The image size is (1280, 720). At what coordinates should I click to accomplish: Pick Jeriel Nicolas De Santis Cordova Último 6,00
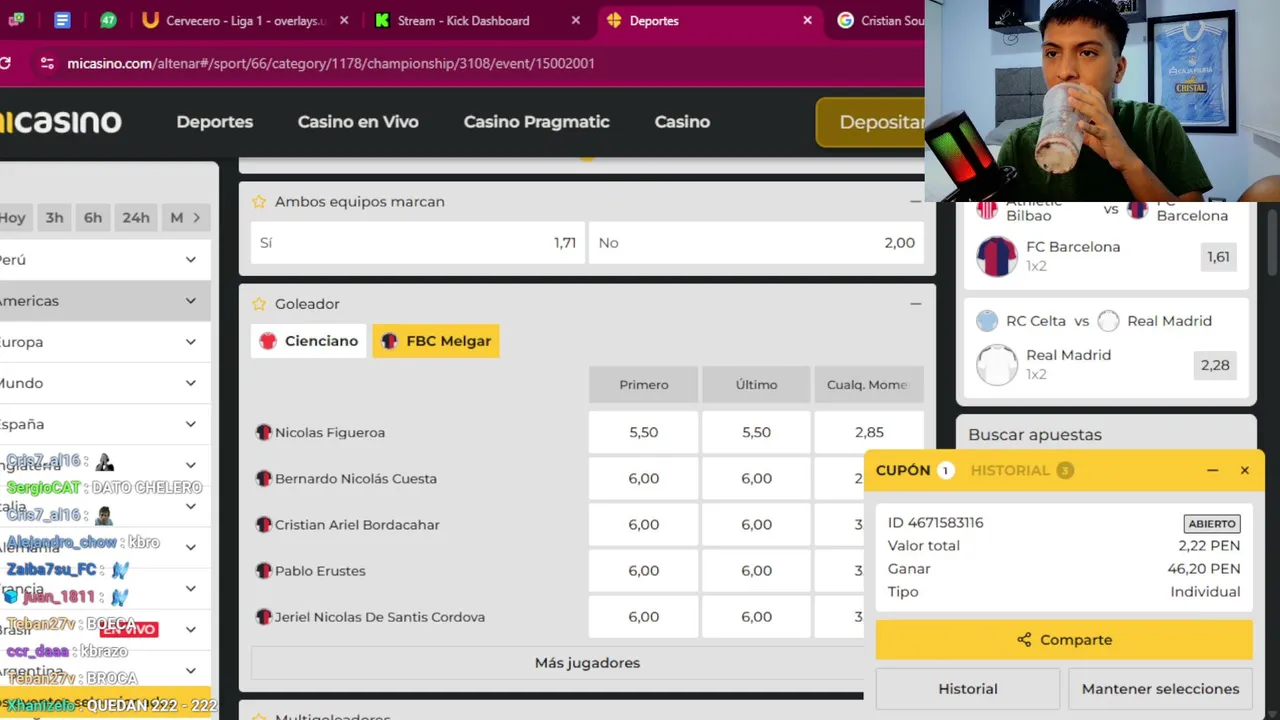(x=756, y=616)
